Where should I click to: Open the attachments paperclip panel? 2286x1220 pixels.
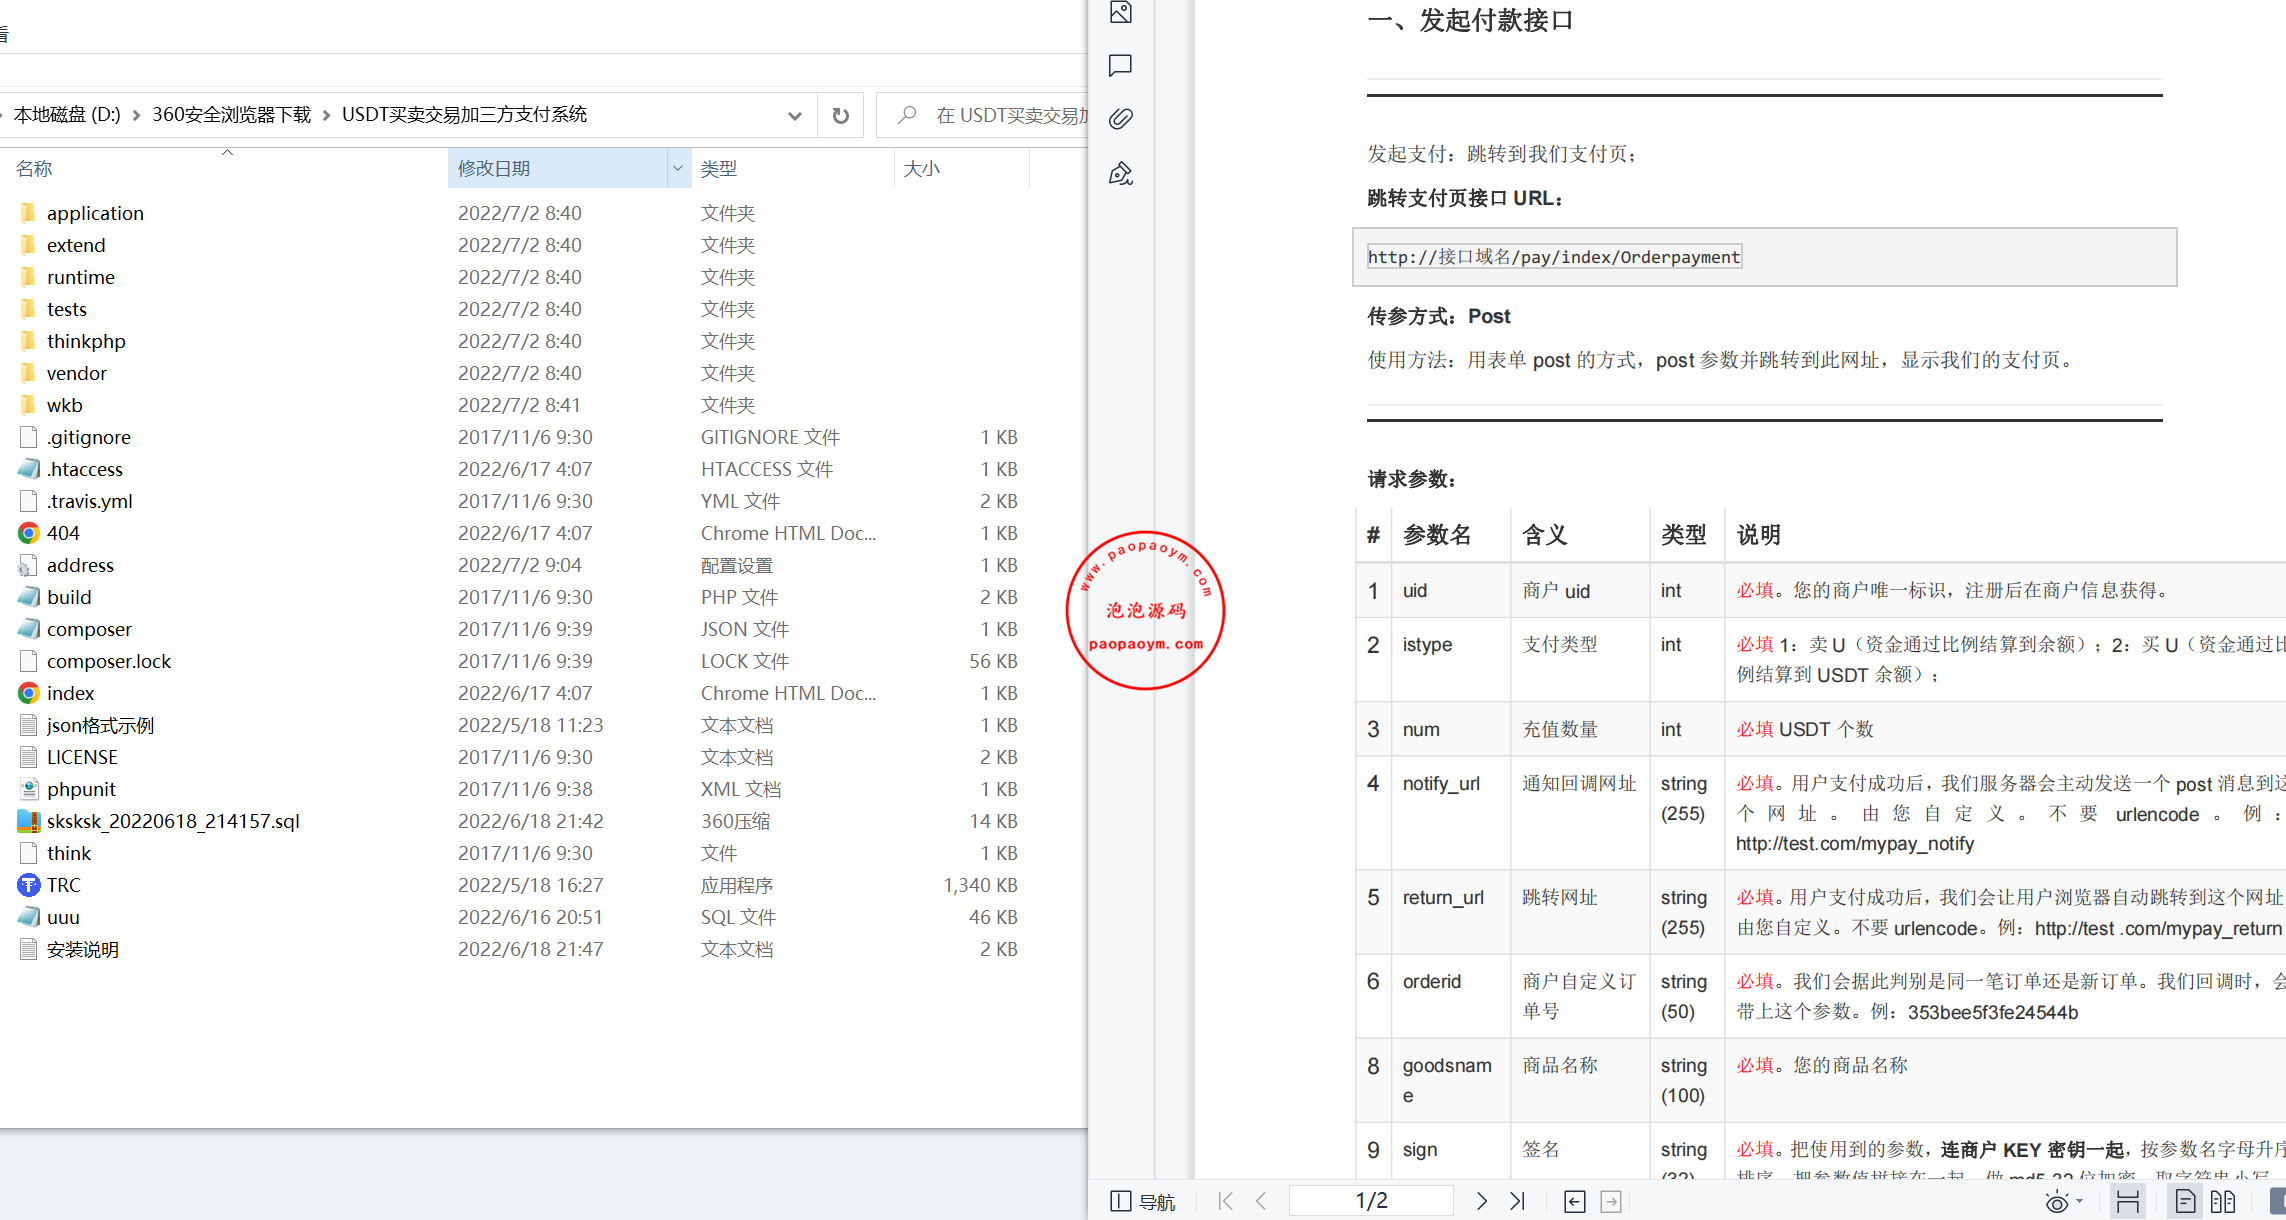1120,118
